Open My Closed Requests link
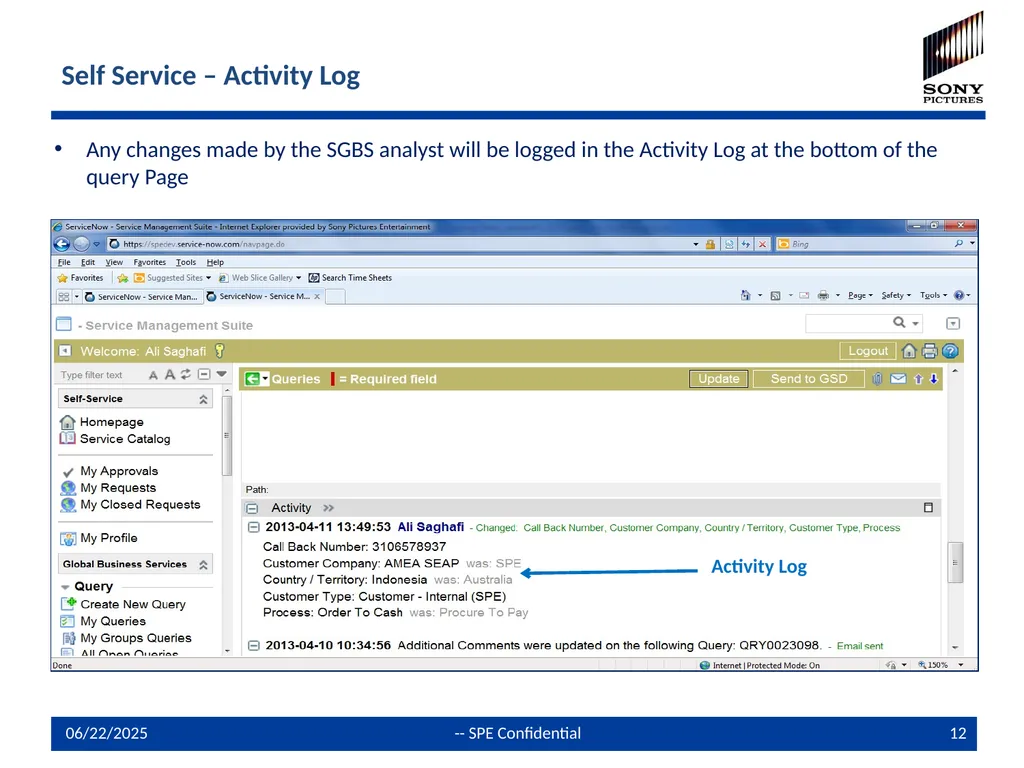This screenshot has width=1024, height=768. [x=140, y=505]
